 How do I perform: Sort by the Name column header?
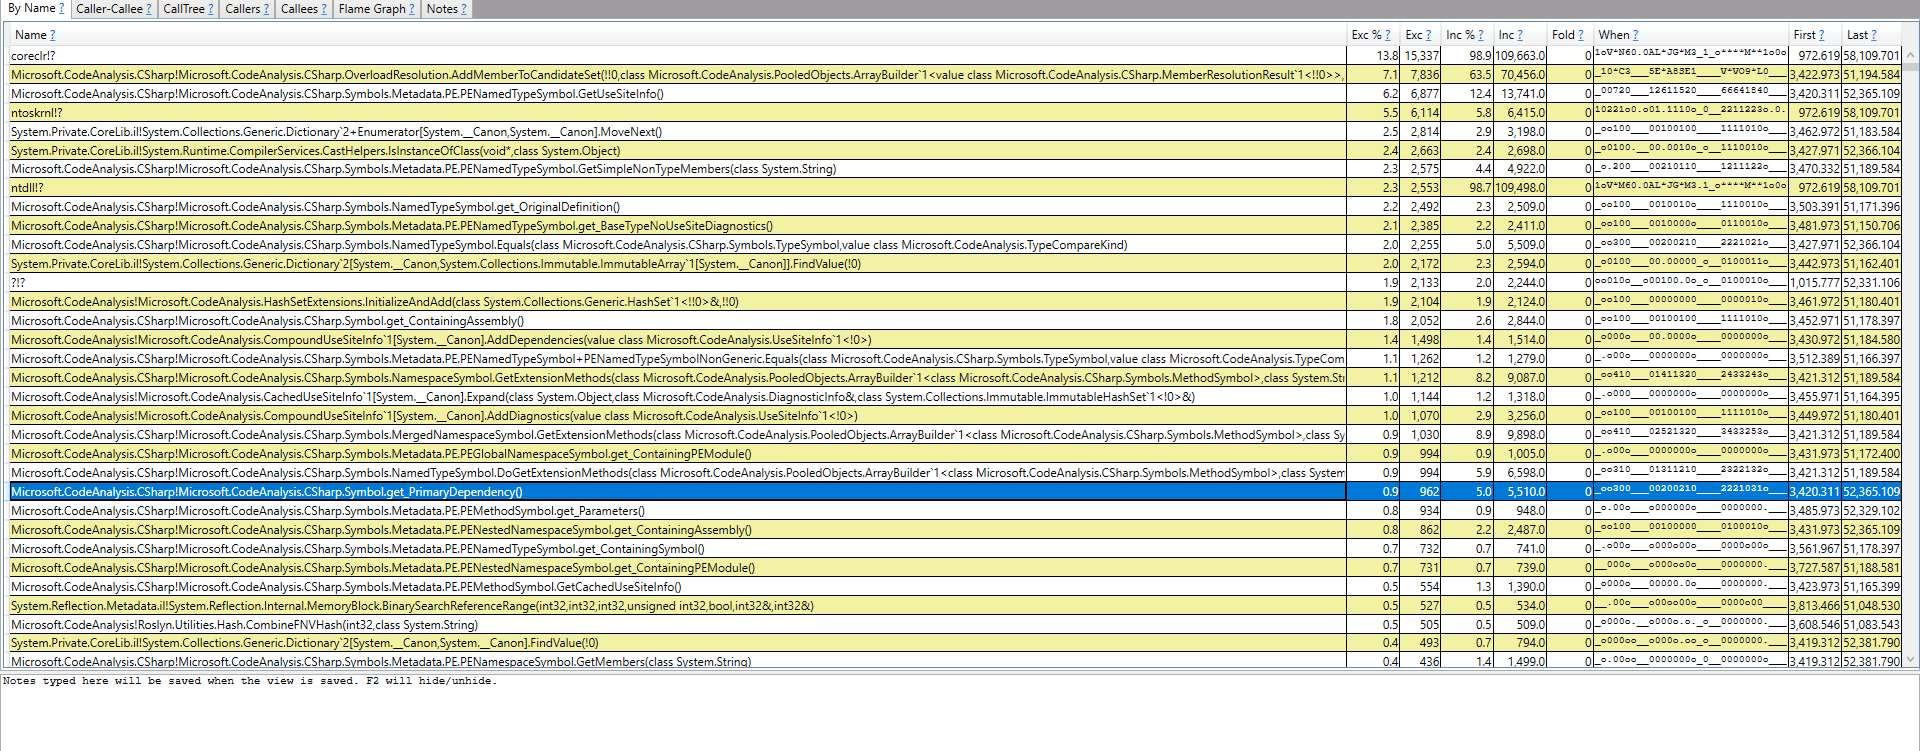tap(30, 35)
